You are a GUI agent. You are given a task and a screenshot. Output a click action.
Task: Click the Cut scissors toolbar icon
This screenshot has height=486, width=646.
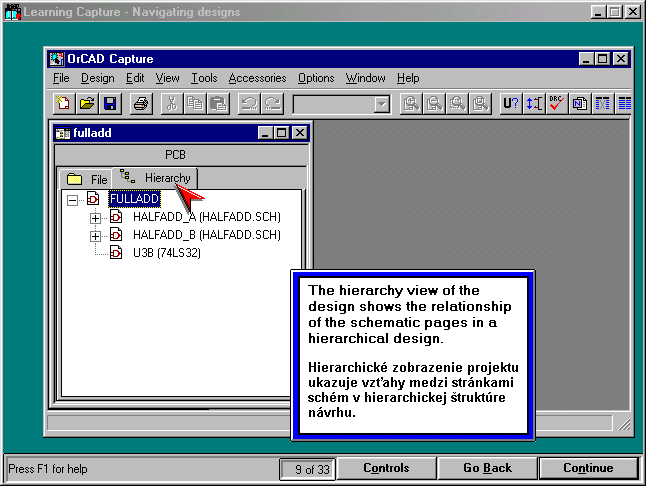[172, 103]
